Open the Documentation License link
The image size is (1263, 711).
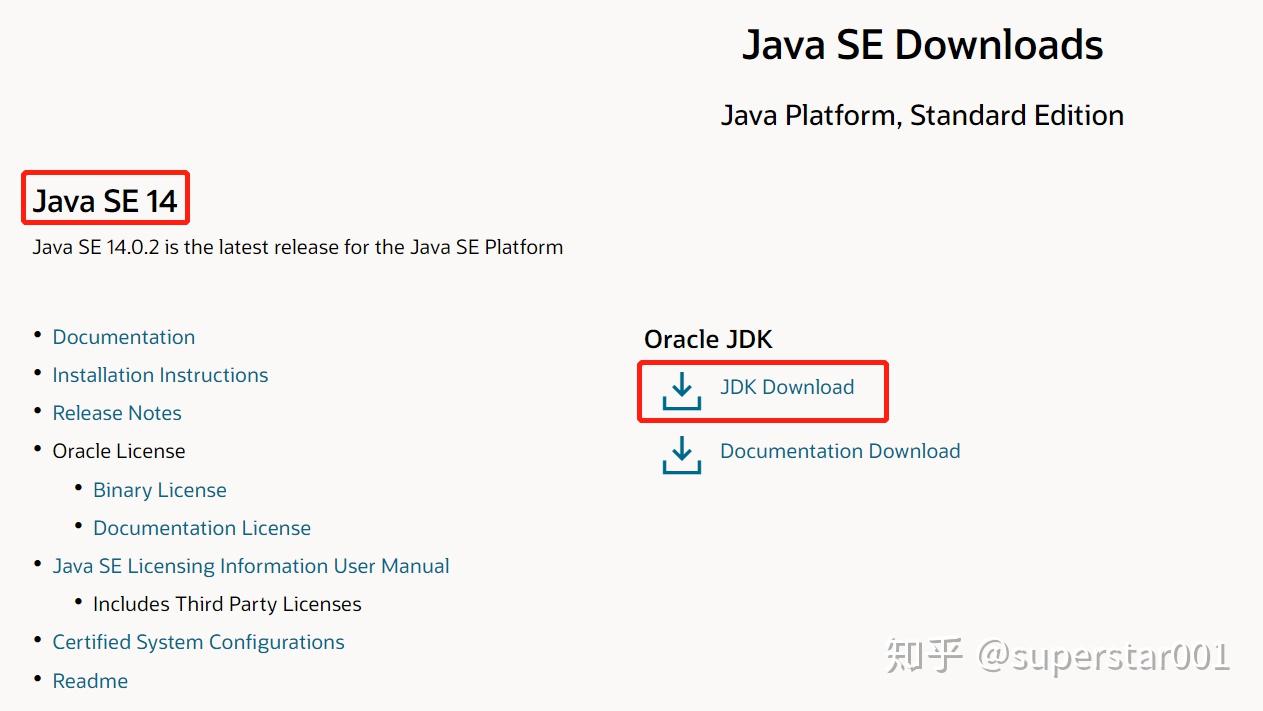click(x=202, y=528)
